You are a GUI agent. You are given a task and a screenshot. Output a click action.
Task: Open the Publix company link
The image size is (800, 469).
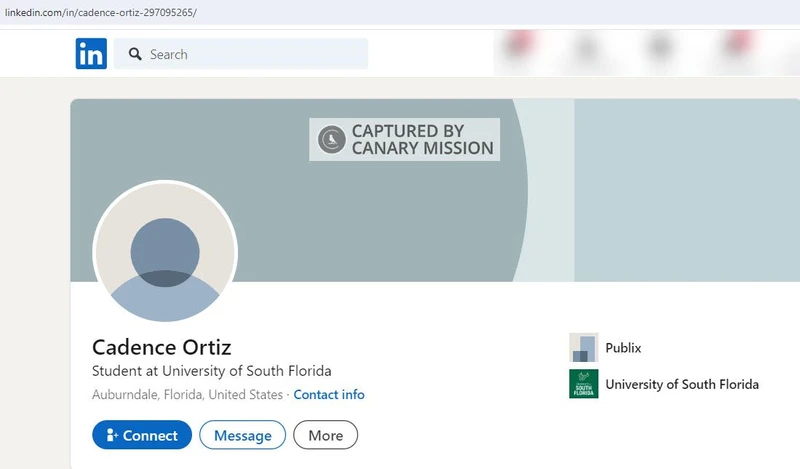pyautogui.click(x=623, y=348)
